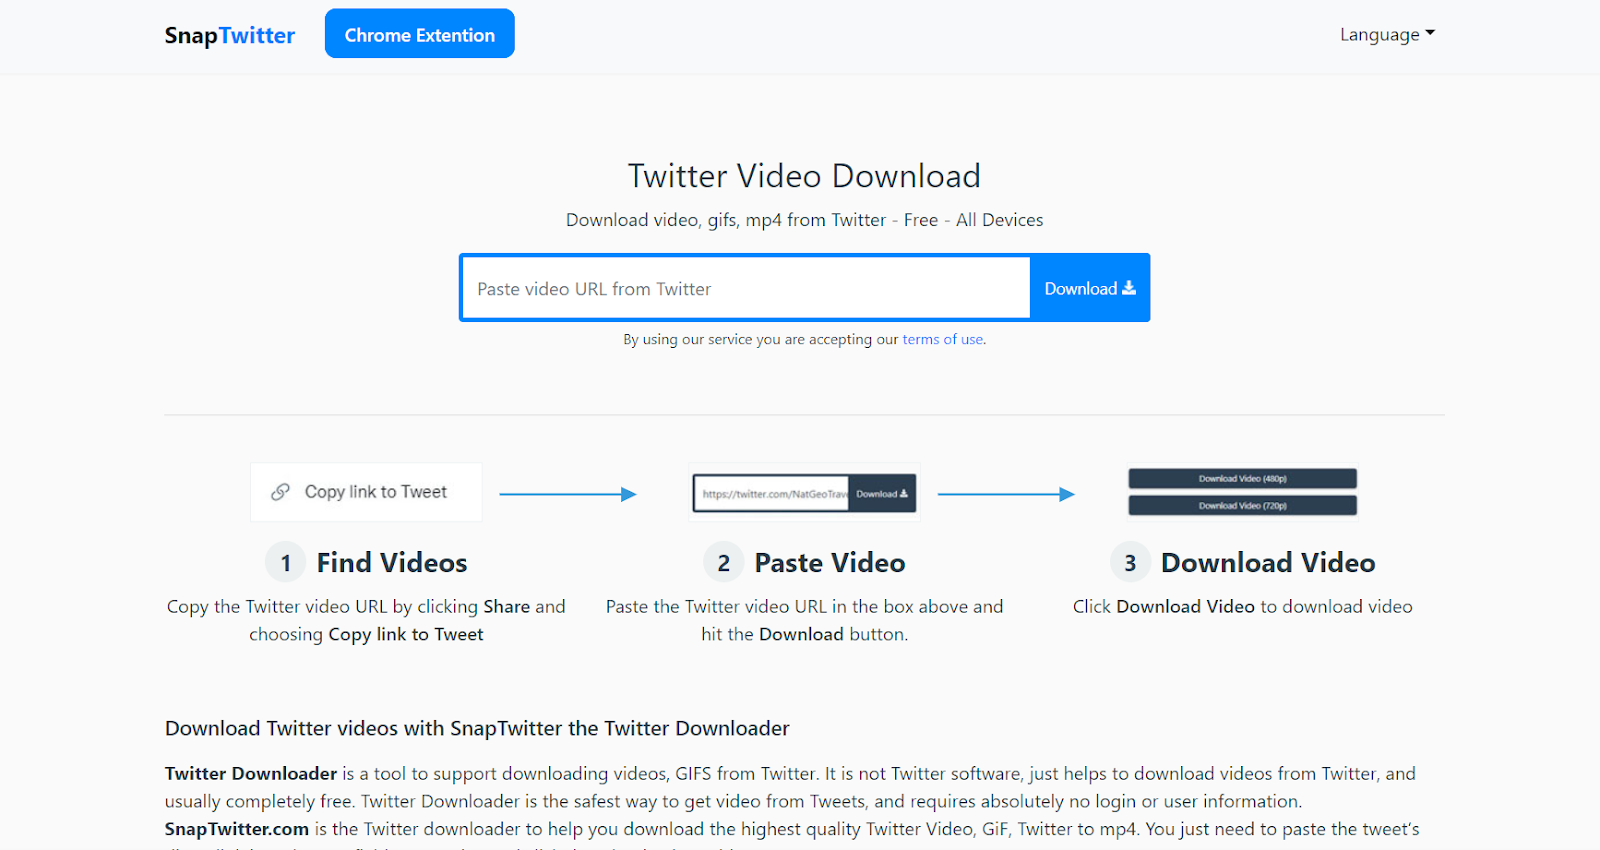Expand the Language dropdown
1600x850 pixels.
pyautogui.click(x=1387, y=34)
